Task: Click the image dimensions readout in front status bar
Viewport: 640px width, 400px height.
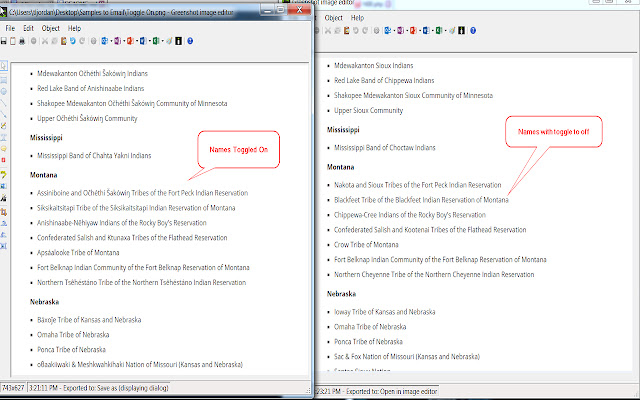Action: pyautogui.click(x=13, y=388)
